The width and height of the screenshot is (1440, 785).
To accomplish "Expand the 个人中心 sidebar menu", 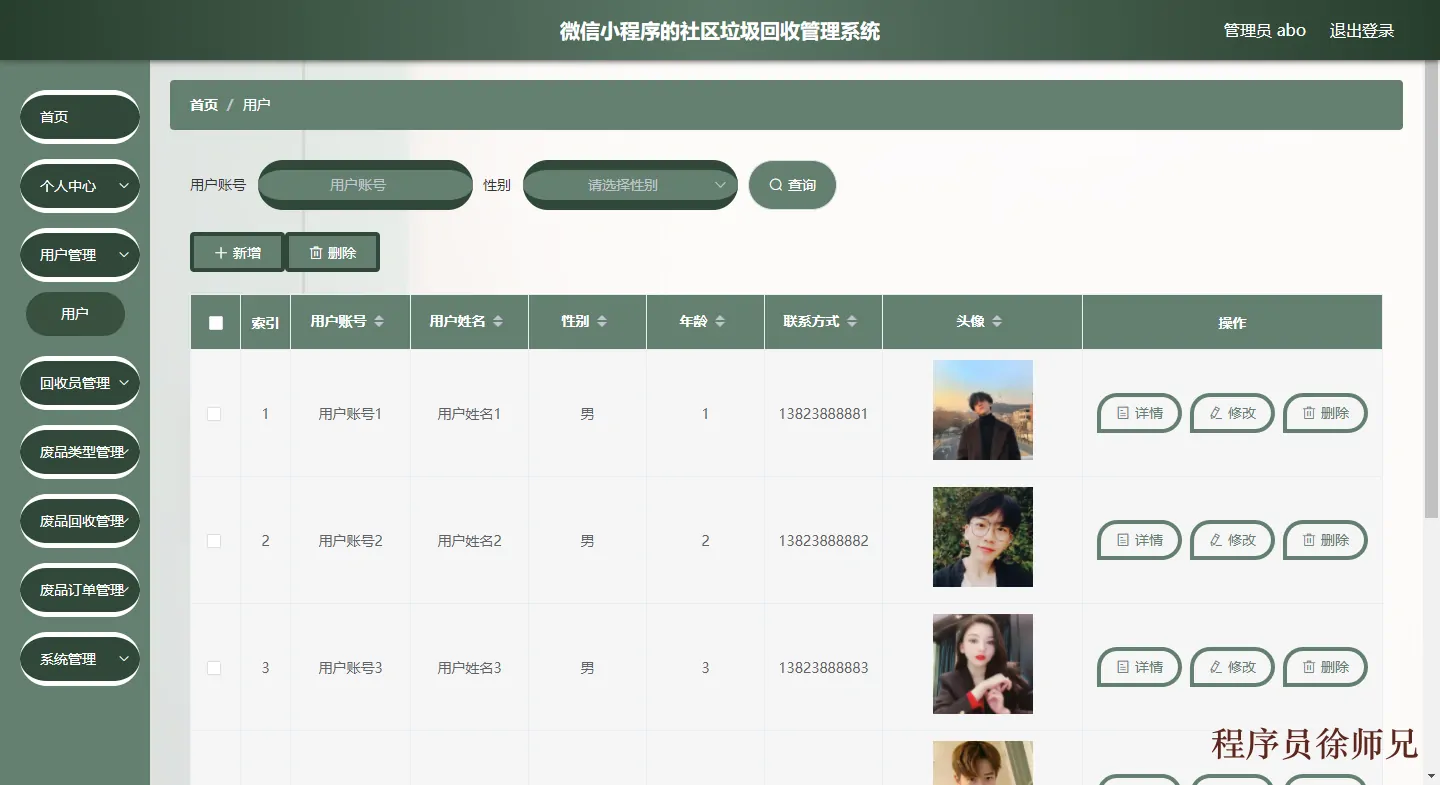I will click(x=80, y=186).
